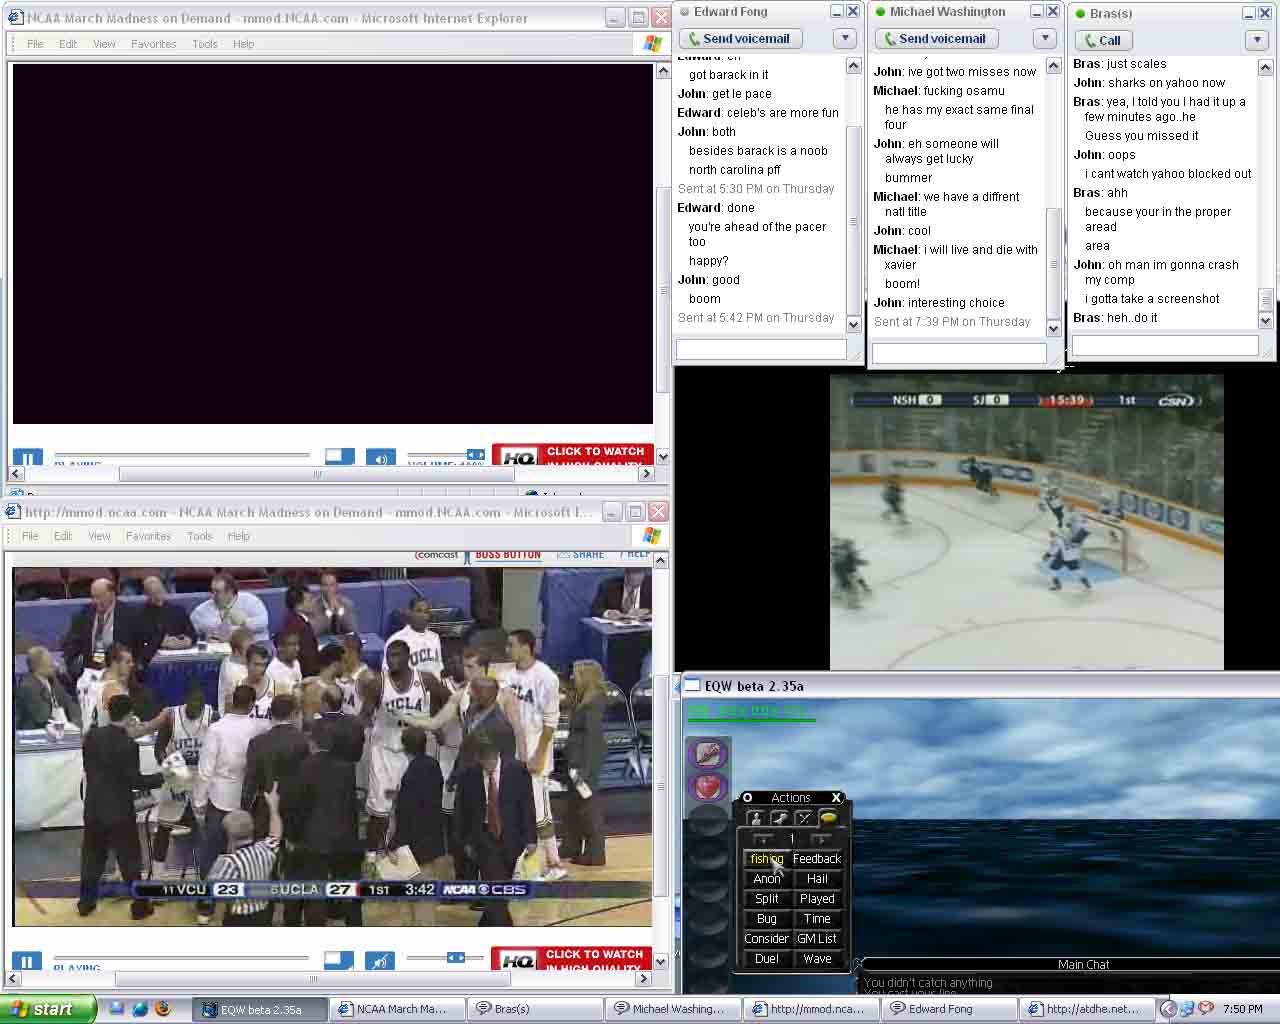Expand the dropdown in Michael Washington chat

pos(1045,39)
